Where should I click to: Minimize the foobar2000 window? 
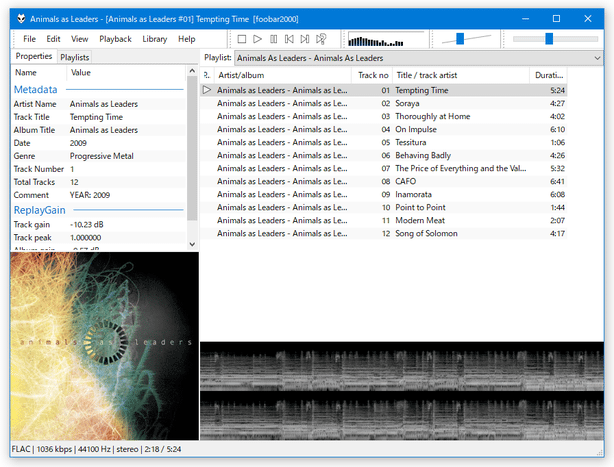click(526, 18)
